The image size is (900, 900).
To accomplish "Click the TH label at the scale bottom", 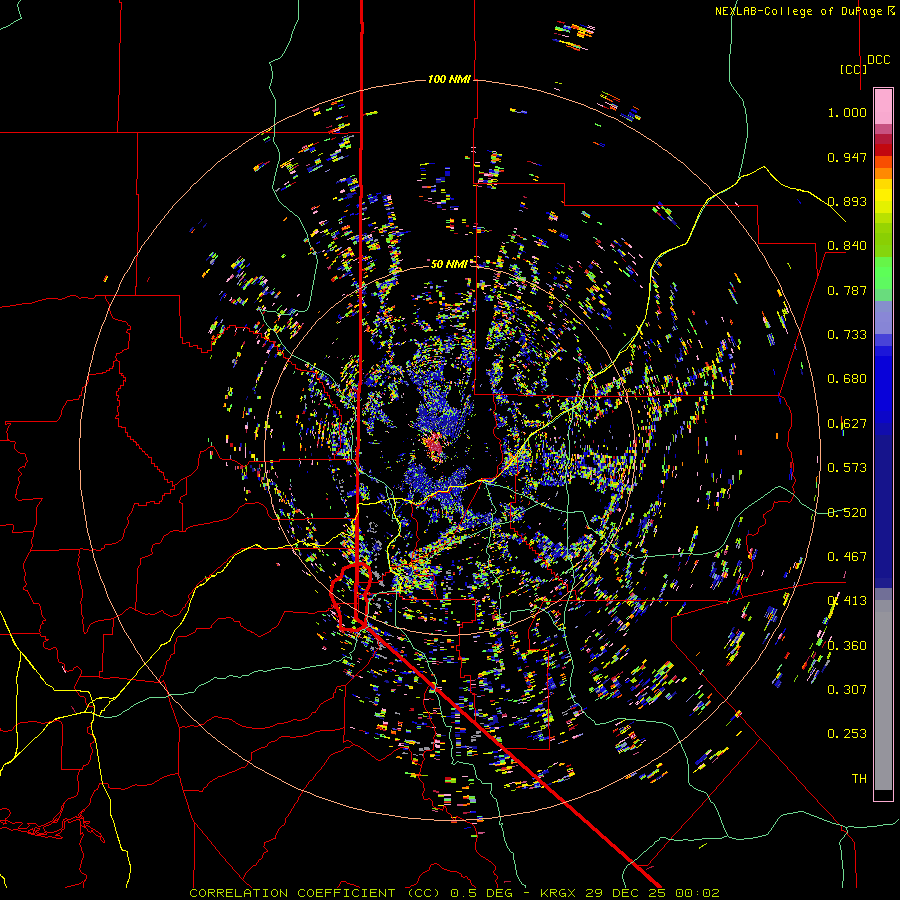I will point(859,779).
